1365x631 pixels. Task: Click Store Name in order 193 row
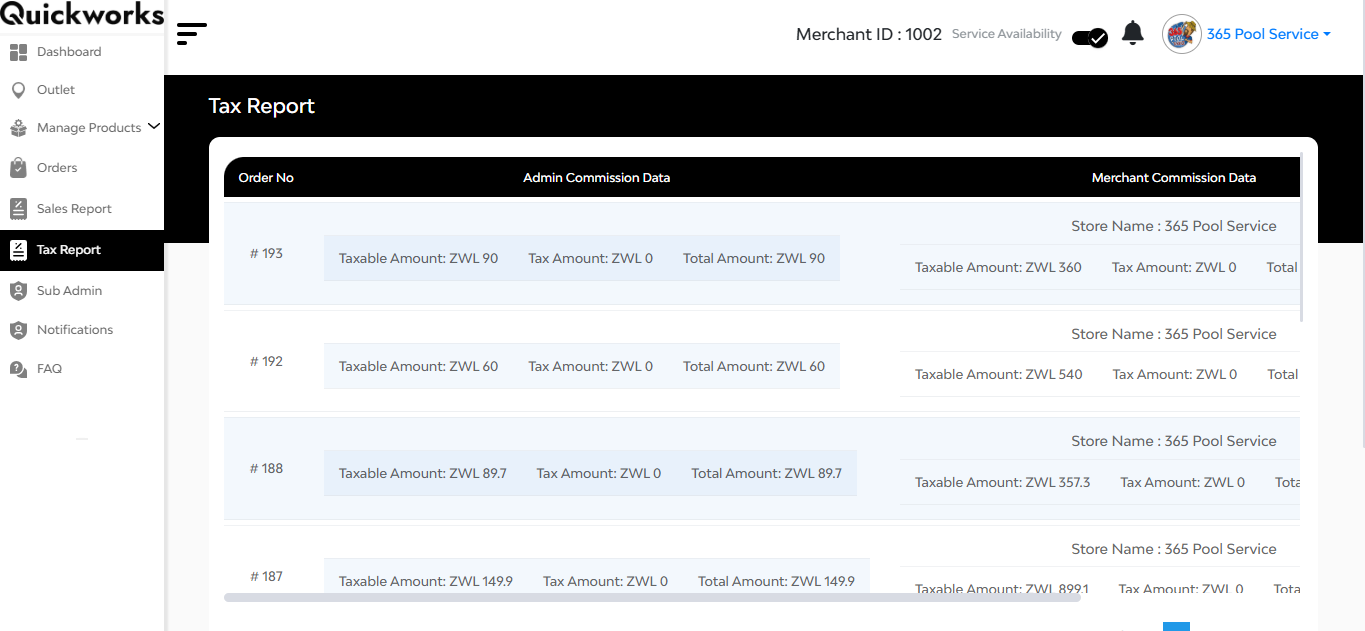(1174, 226)
